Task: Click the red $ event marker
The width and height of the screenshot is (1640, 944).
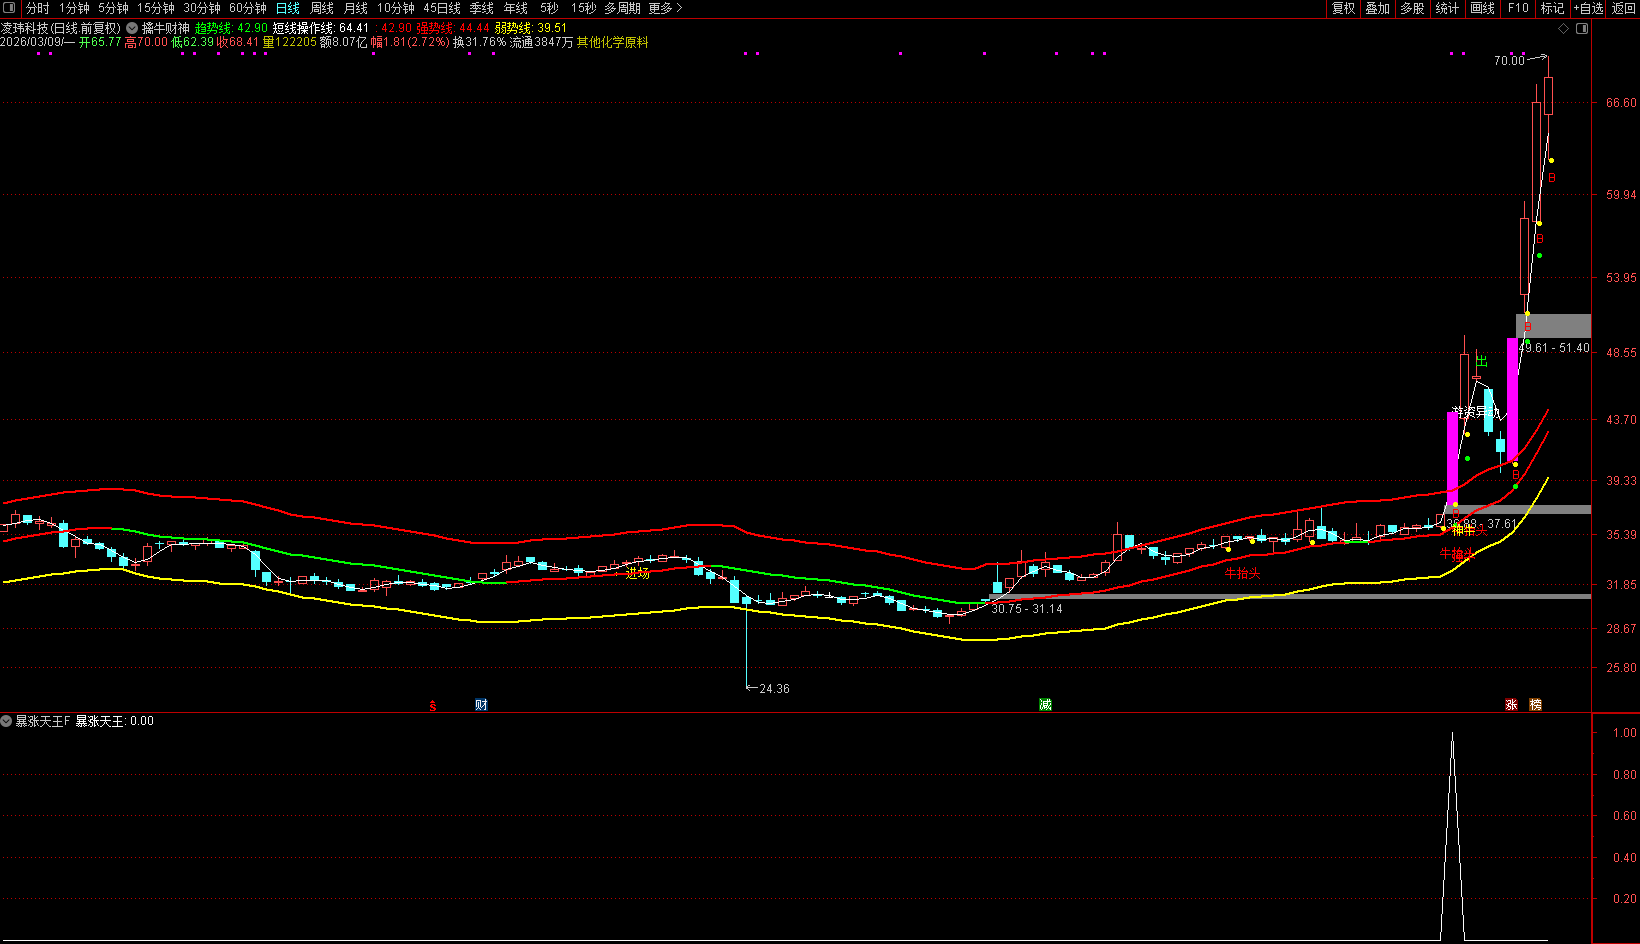Action: tap(433, 706)
